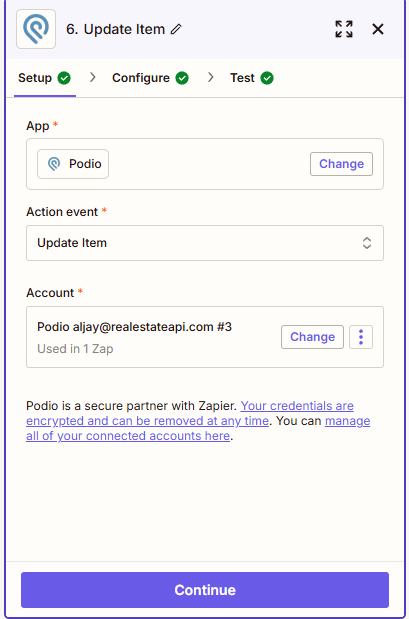Viewport: 409px width, 619px height.
Task: Click the chevron between Setup and Configure
Action: (x=92, y=77)
